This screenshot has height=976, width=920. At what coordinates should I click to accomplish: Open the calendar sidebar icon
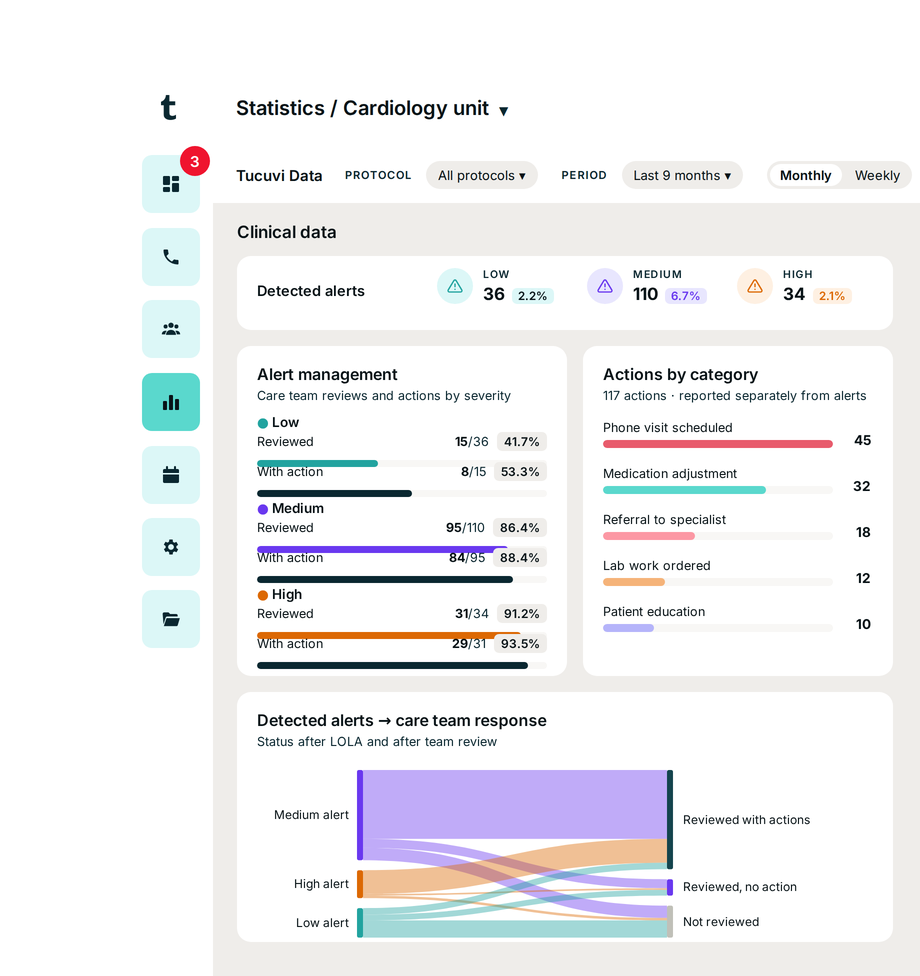coord(171,475)
